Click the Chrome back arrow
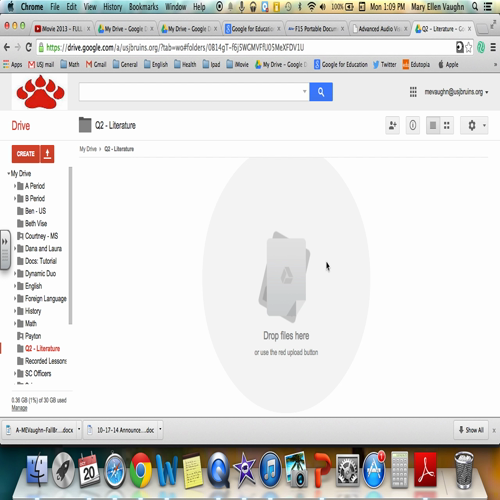 coord(7,47)
